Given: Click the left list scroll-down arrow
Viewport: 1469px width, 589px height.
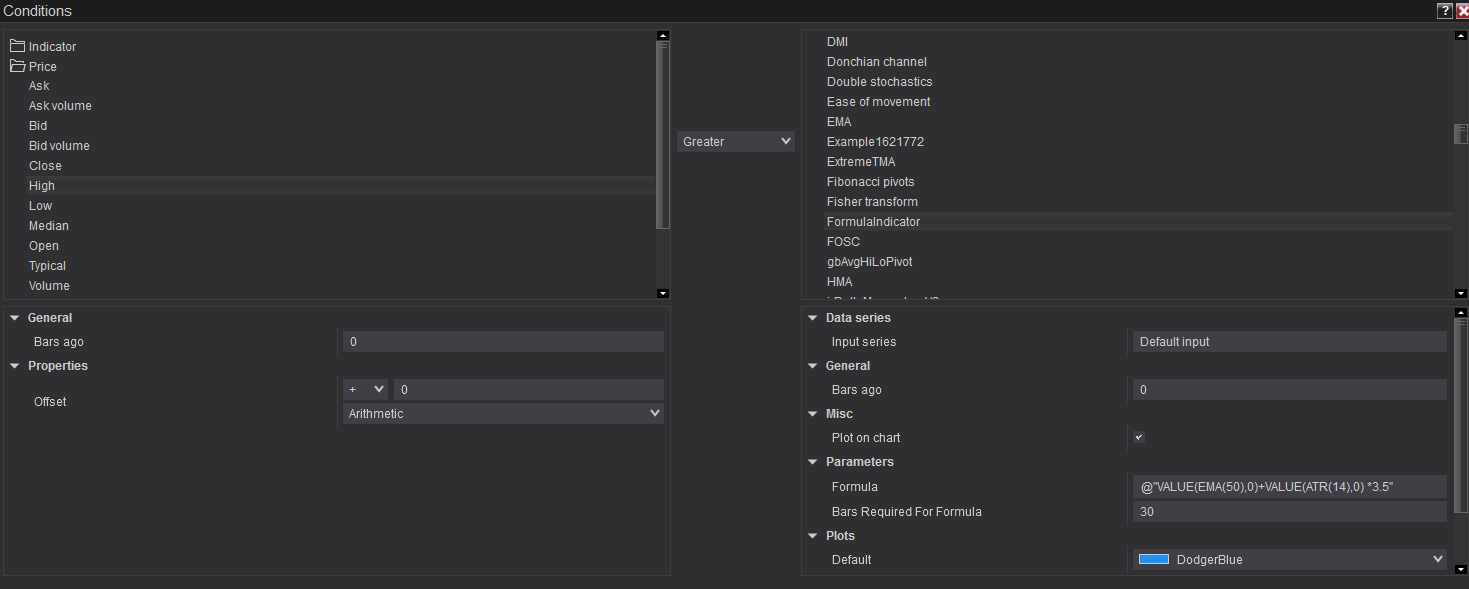Looking at the screenshot, I should pyautogui.click(x=662, y=293).
